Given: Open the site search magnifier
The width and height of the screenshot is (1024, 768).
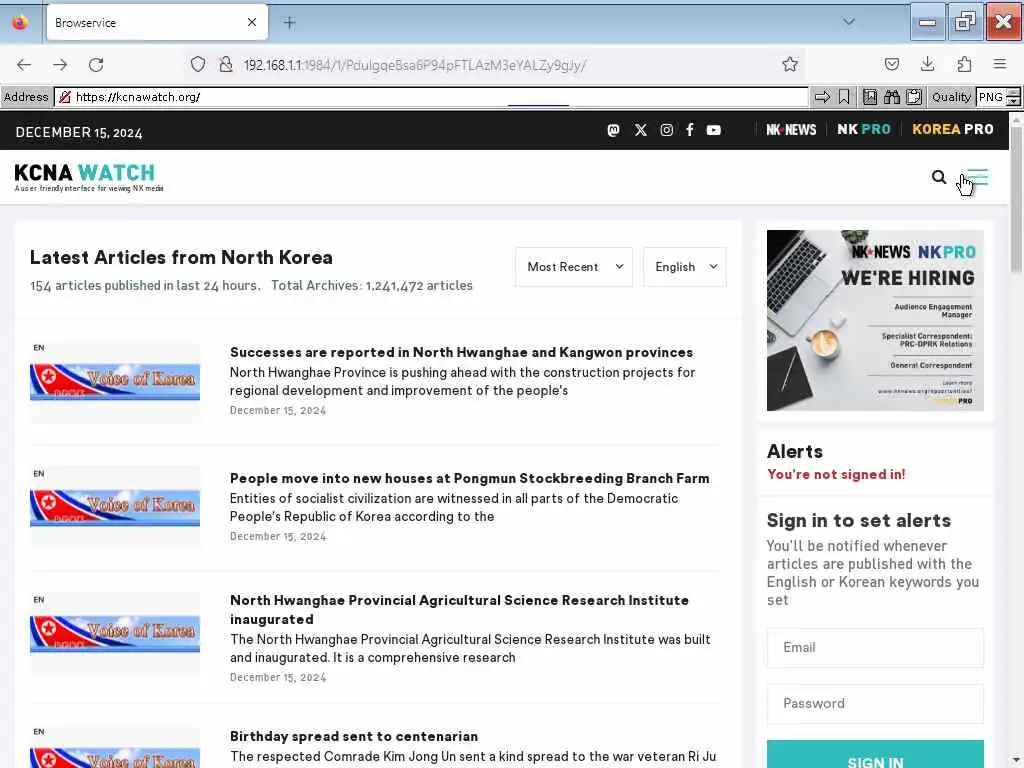Looking at the screenshot, I should tap(938, 177).
